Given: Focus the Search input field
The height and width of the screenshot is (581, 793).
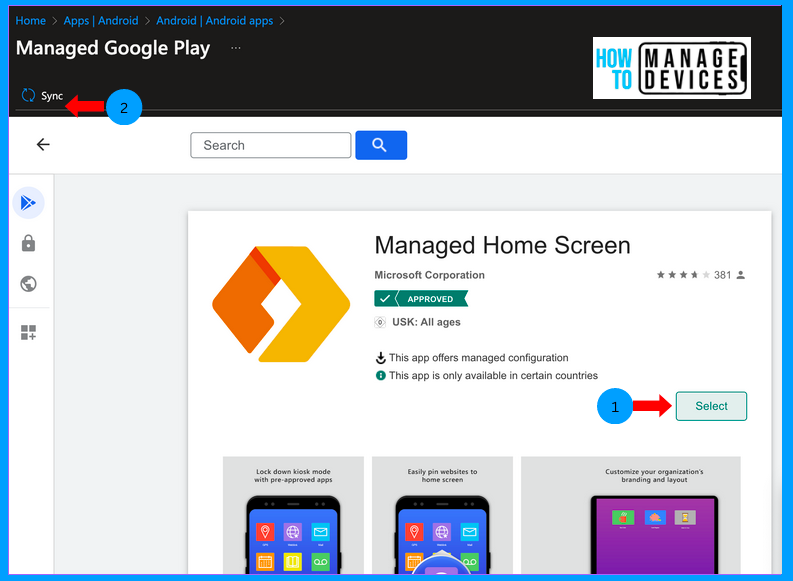Looking at the screenshot, I should point(271,145).
